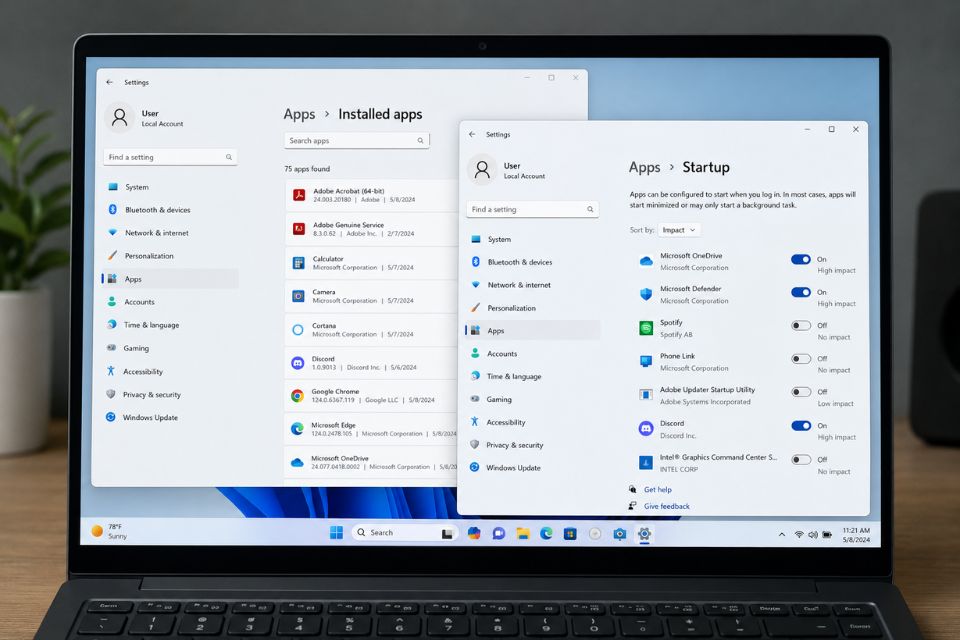Click the Microsoft Edge icon in Installed apps
The width and height of the screenshot is (960, 640).
click(297, 429)
